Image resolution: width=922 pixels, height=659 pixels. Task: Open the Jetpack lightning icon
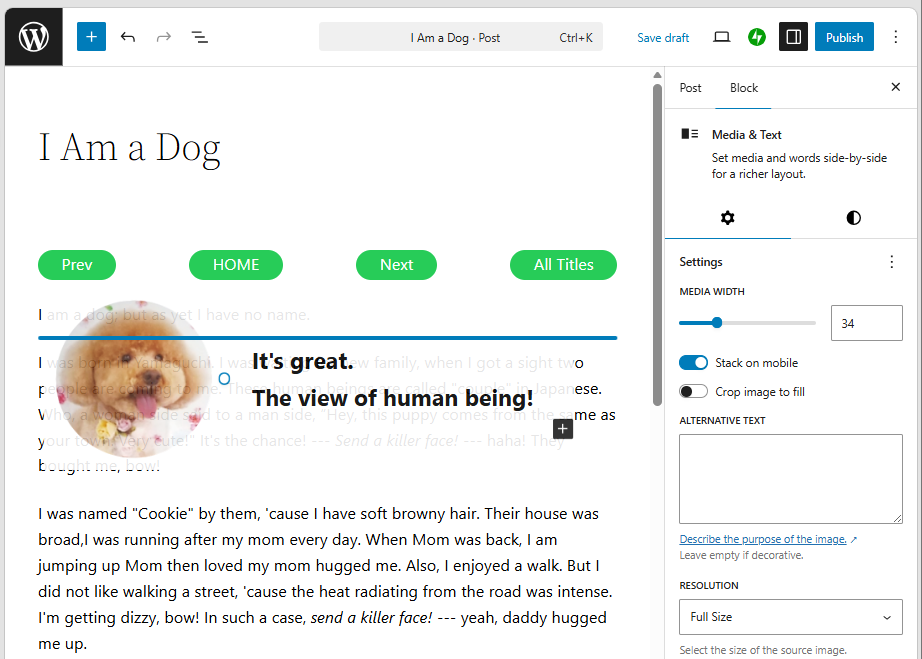pyautogui.click(x=757, y=37)
